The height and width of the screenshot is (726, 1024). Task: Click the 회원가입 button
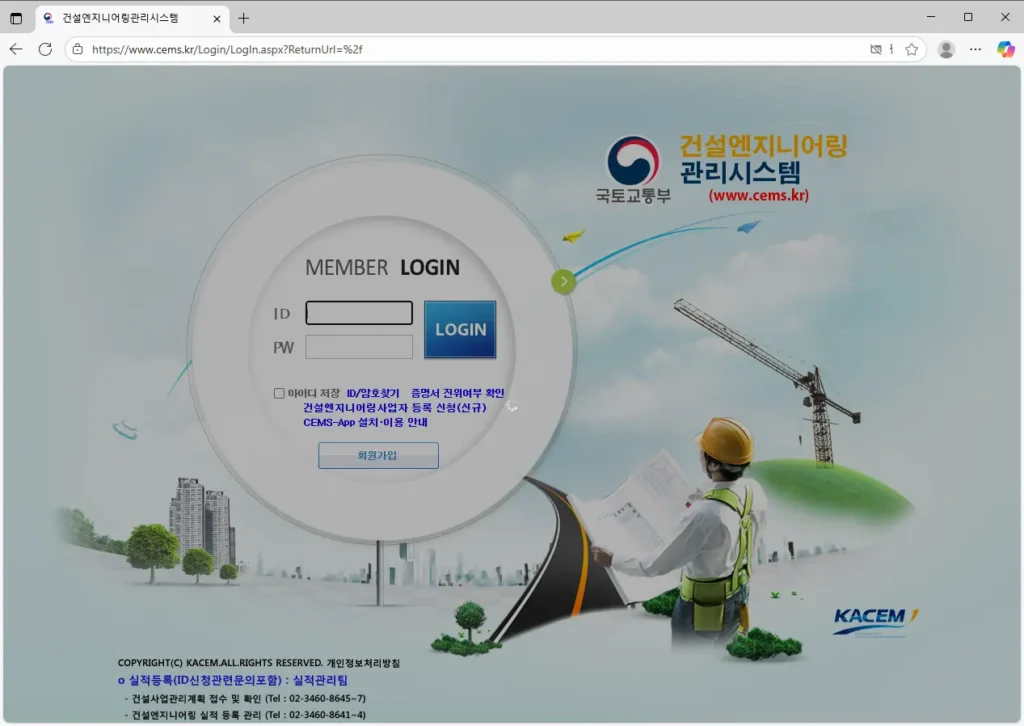[378, 456]
